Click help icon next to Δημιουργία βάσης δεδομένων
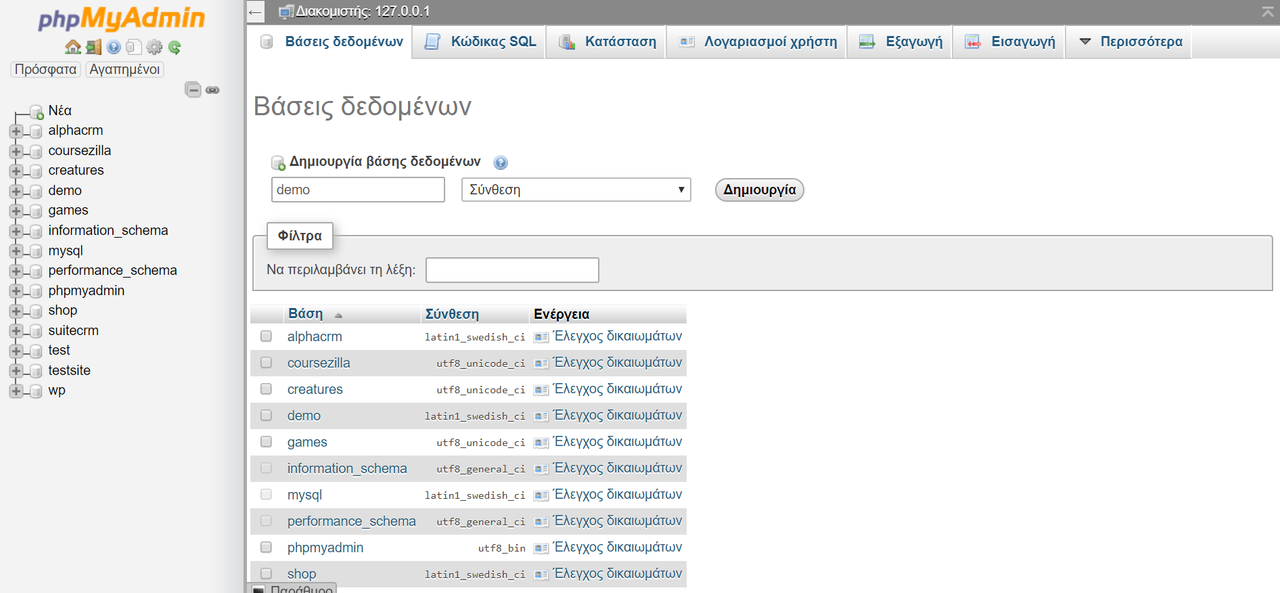The width and height of the screenshot is (1280, 593). (x=500, y=162)
